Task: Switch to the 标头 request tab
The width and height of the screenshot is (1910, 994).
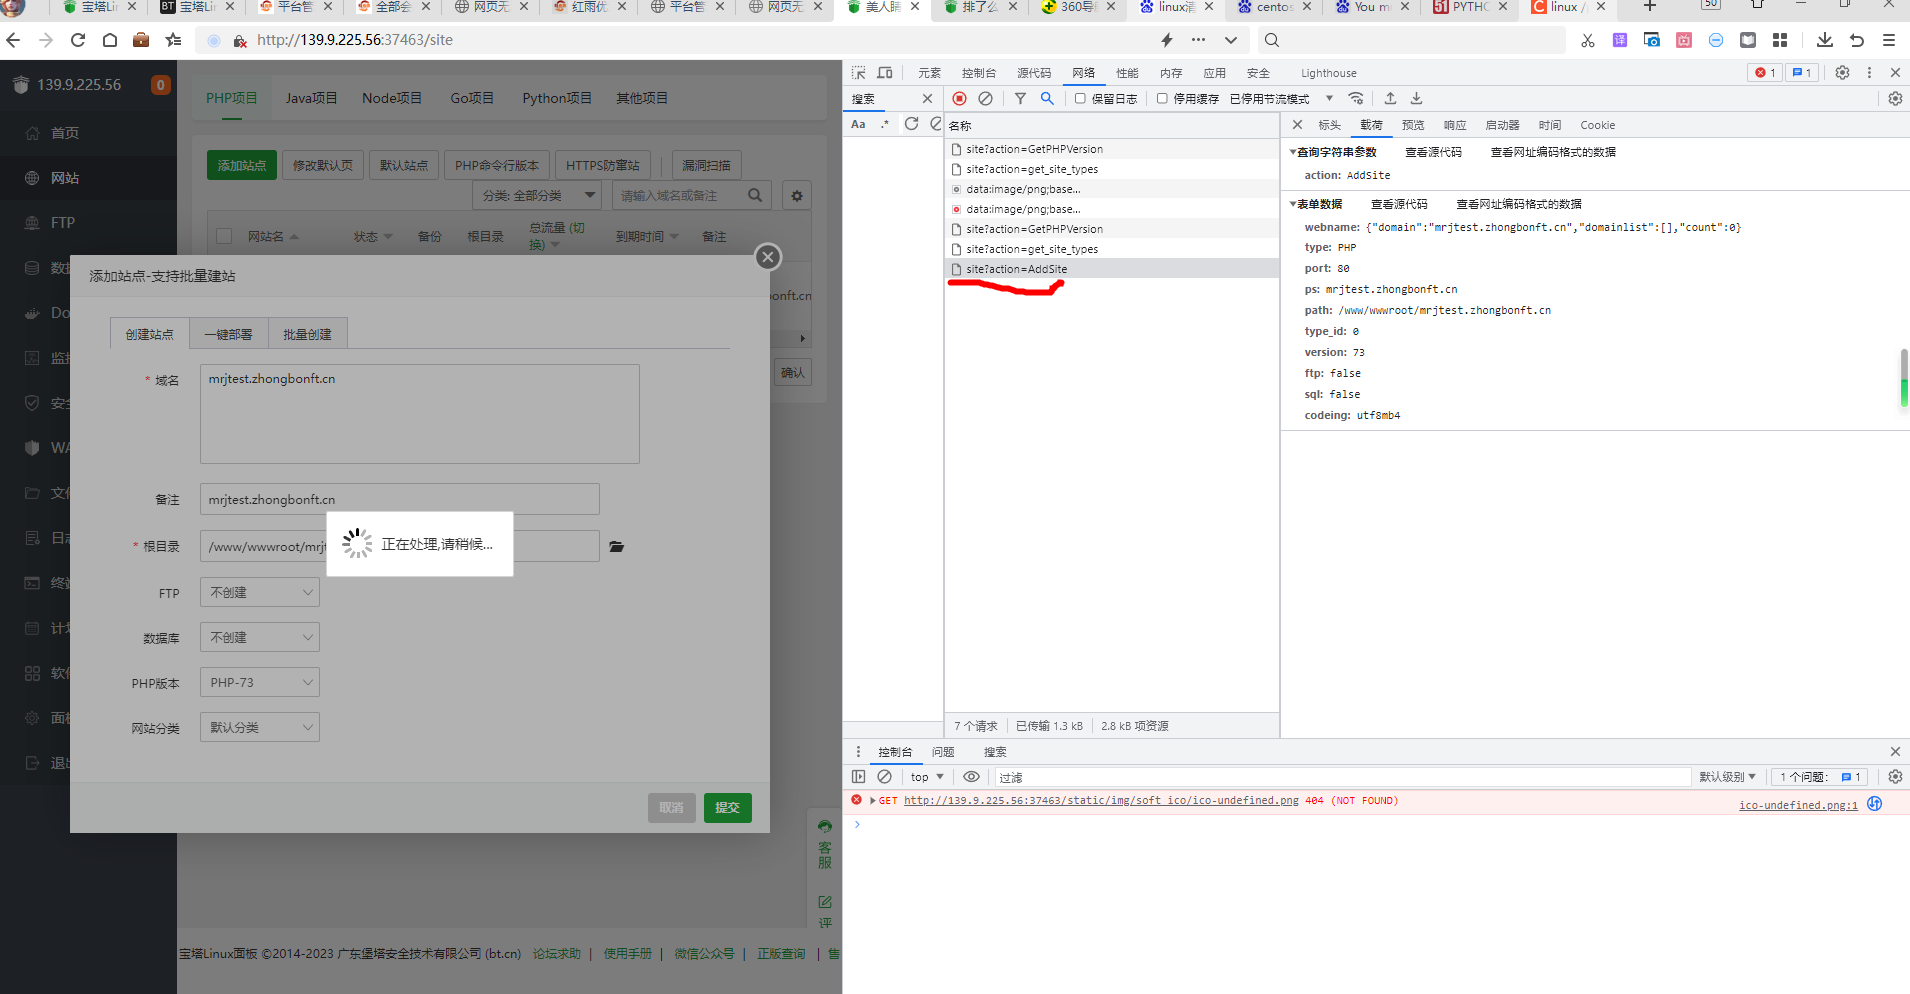Action: [1329, 125]
